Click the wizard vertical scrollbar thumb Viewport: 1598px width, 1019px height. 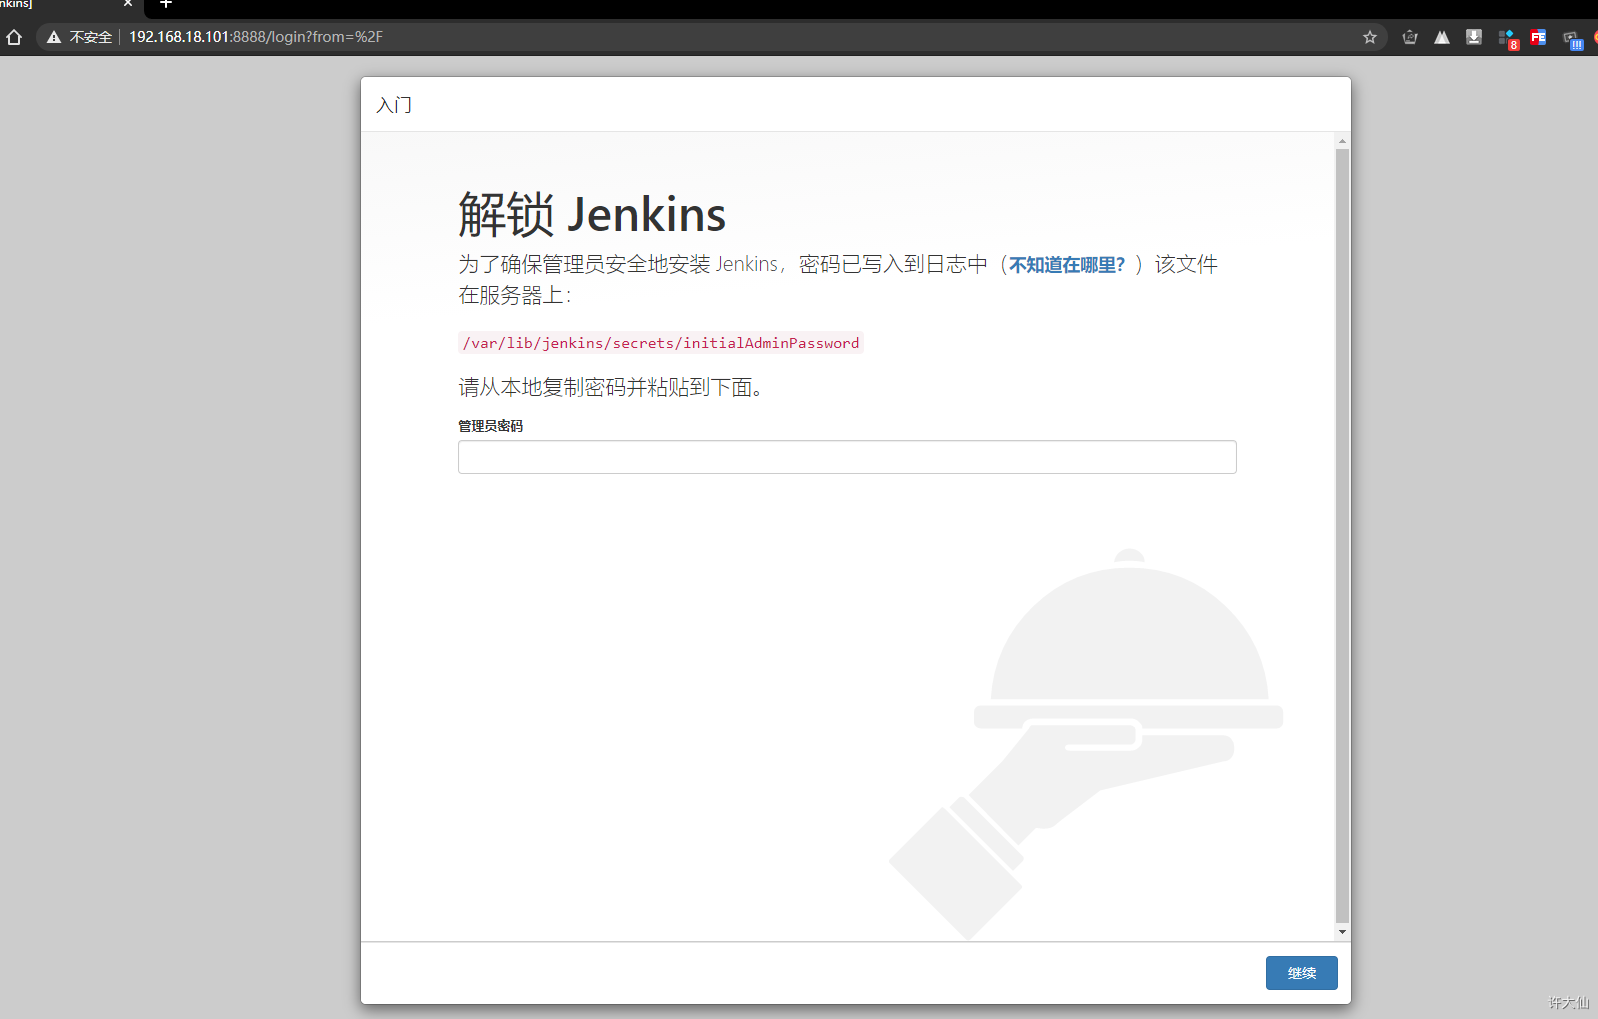[x=1342, y=536]
